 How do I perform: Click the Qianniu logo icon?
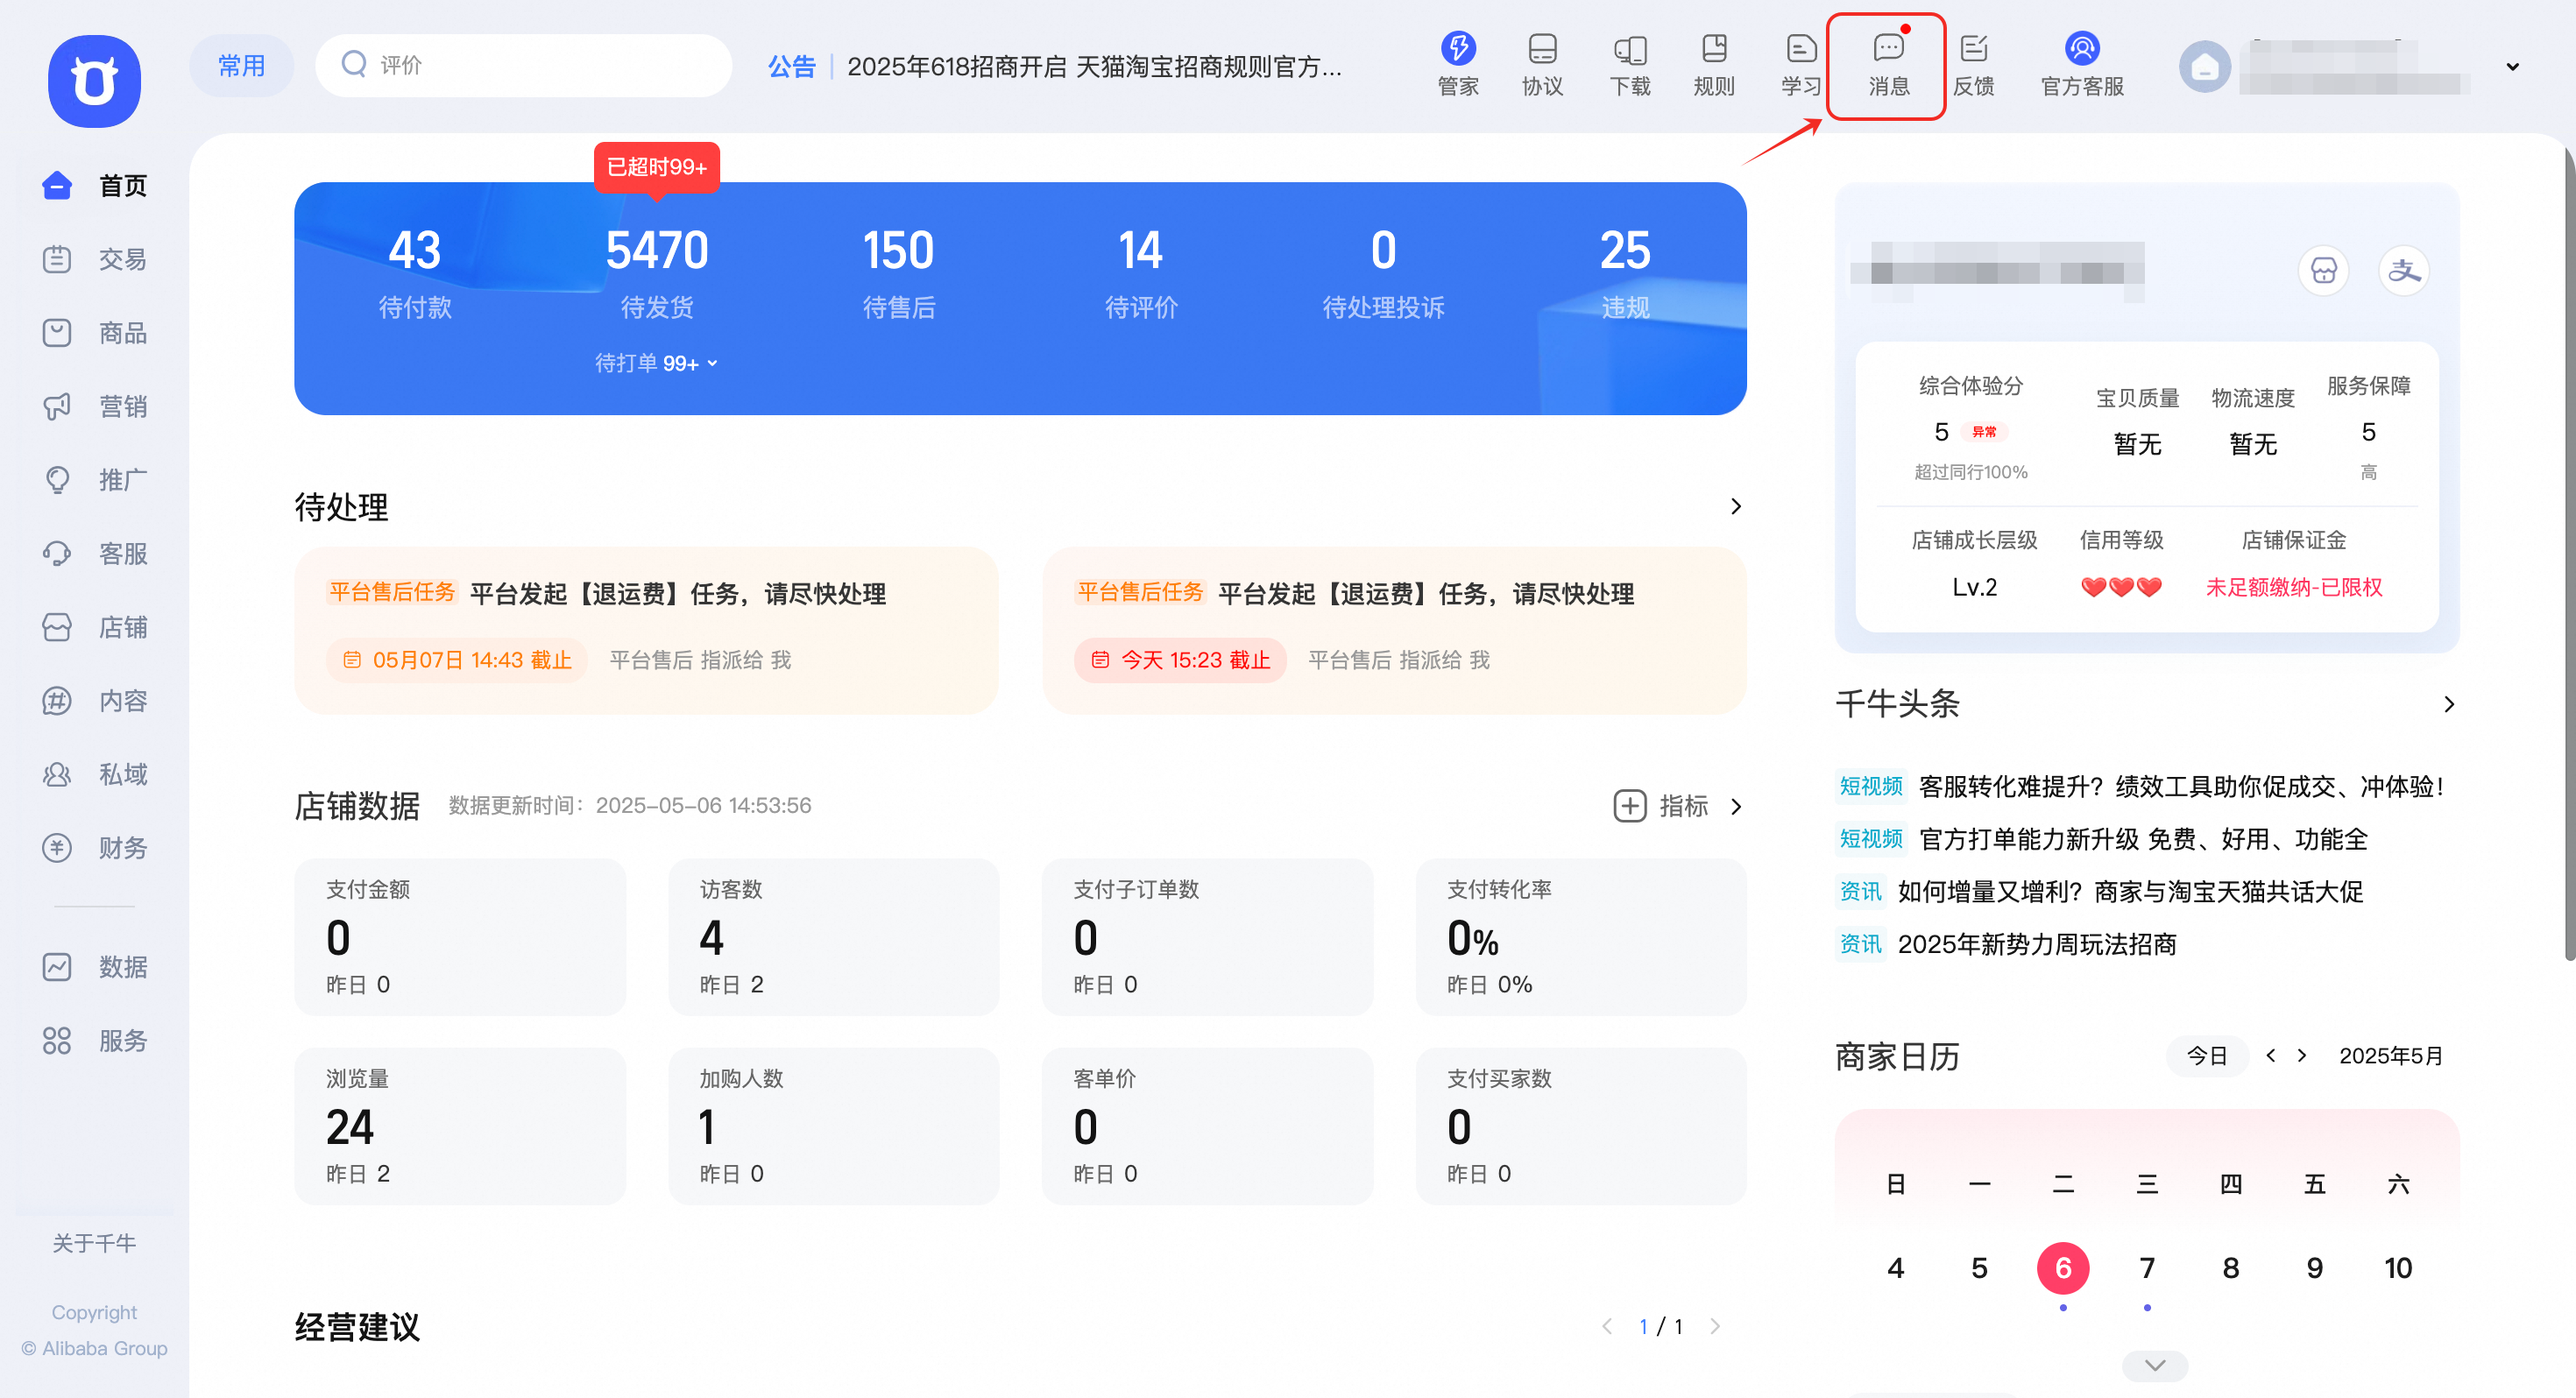(x=94, y=81)
